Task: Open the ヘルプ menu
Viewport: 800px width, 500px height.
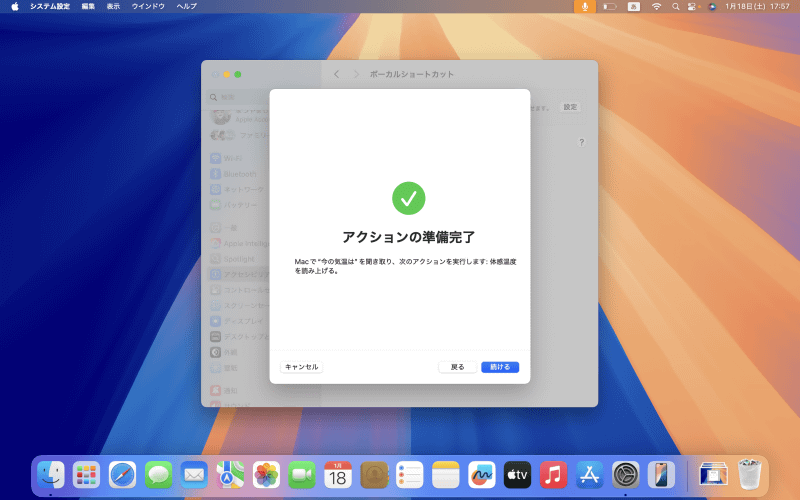Action: 186,6
